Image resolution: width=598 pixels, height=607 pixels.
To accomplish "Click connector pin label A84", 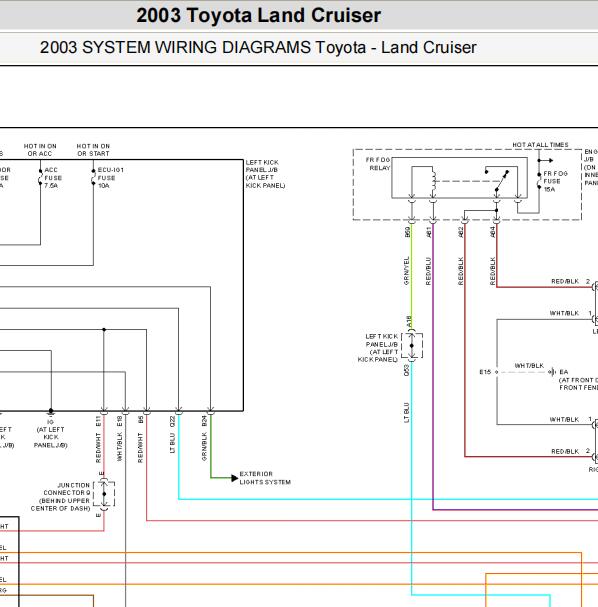I will point(492,232).
